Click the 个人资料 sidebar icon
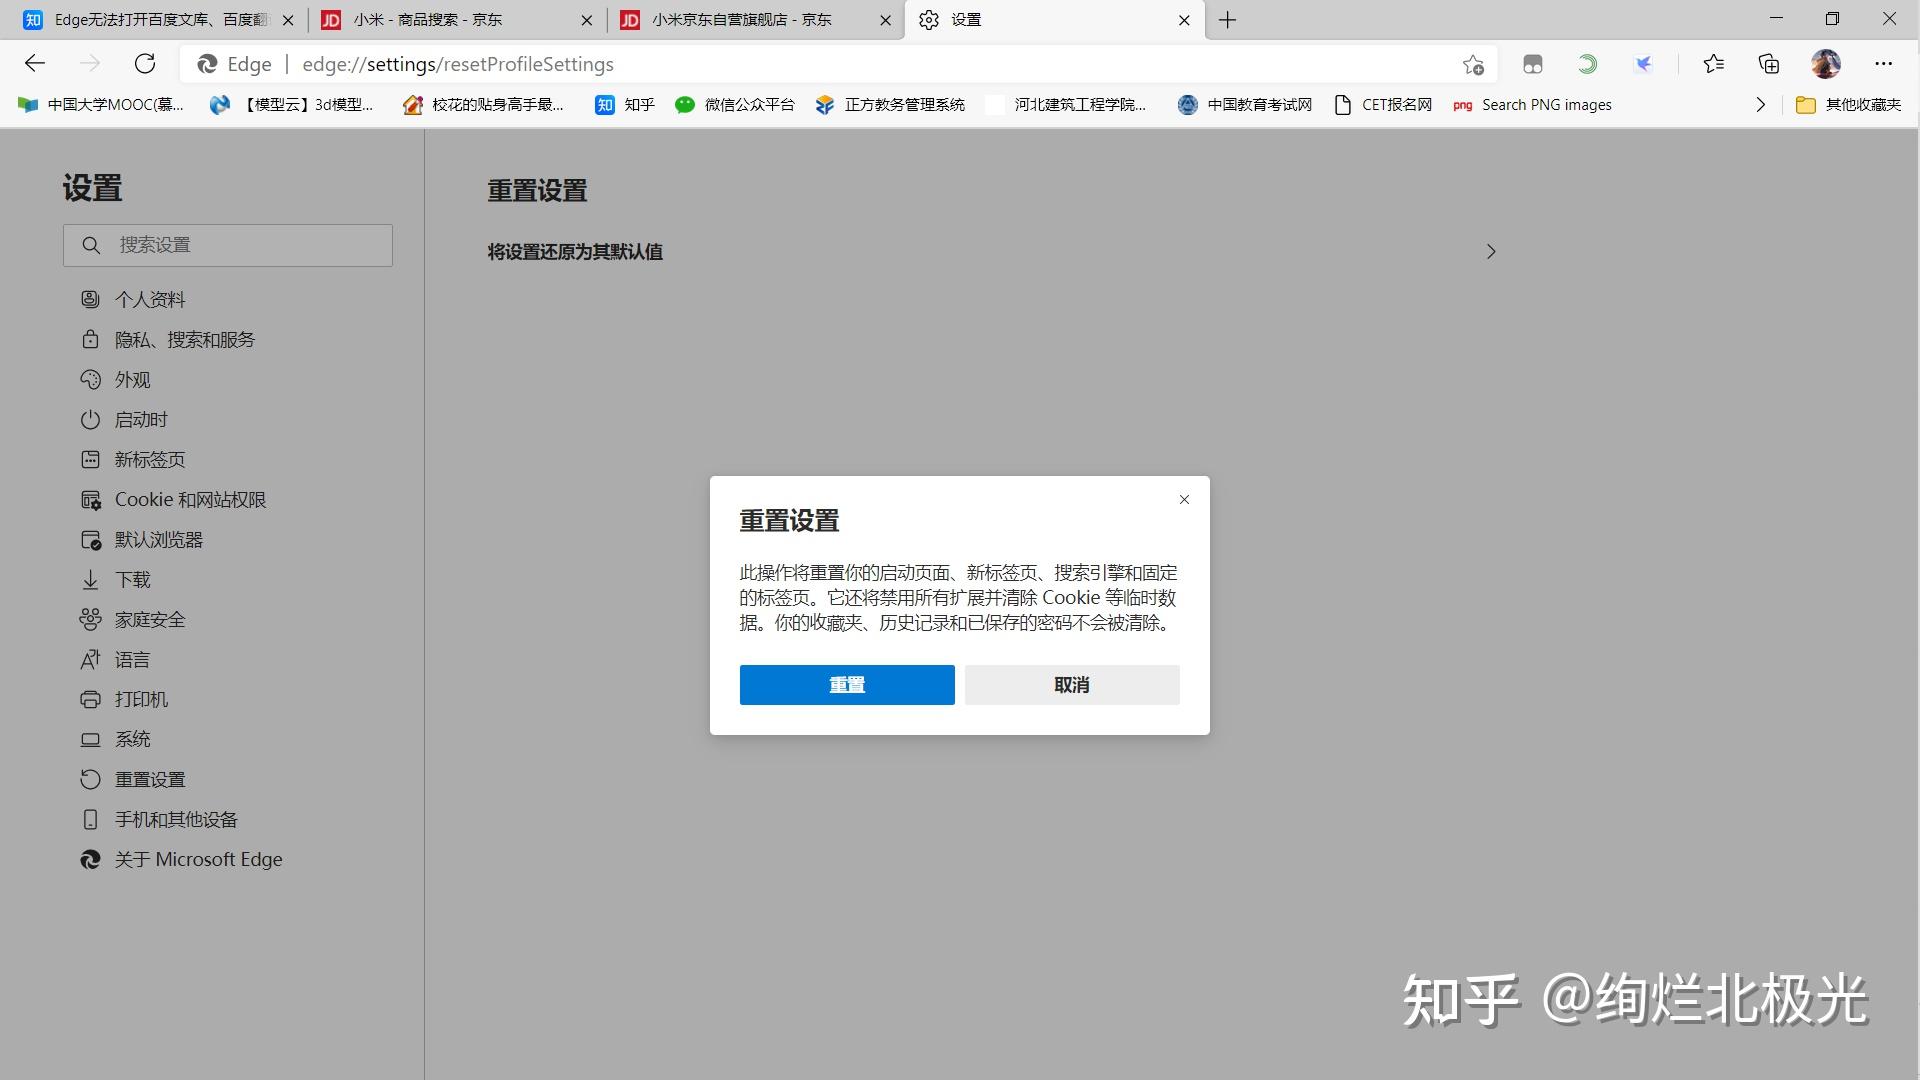Screen dimensions: 1920x1080 (90, 299)
